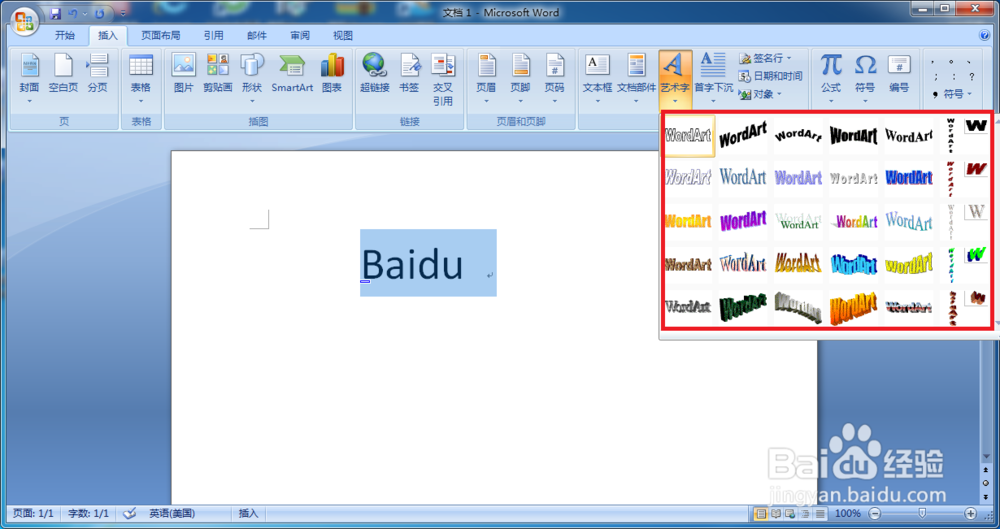This screenshot has width=1000, height=529.
Task: Click the Office button logo
Action: point(24,20)
